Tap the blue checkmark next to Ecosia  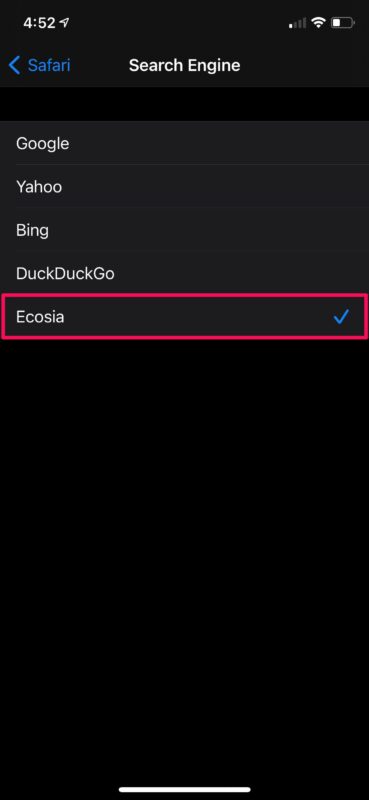(341, 317)
